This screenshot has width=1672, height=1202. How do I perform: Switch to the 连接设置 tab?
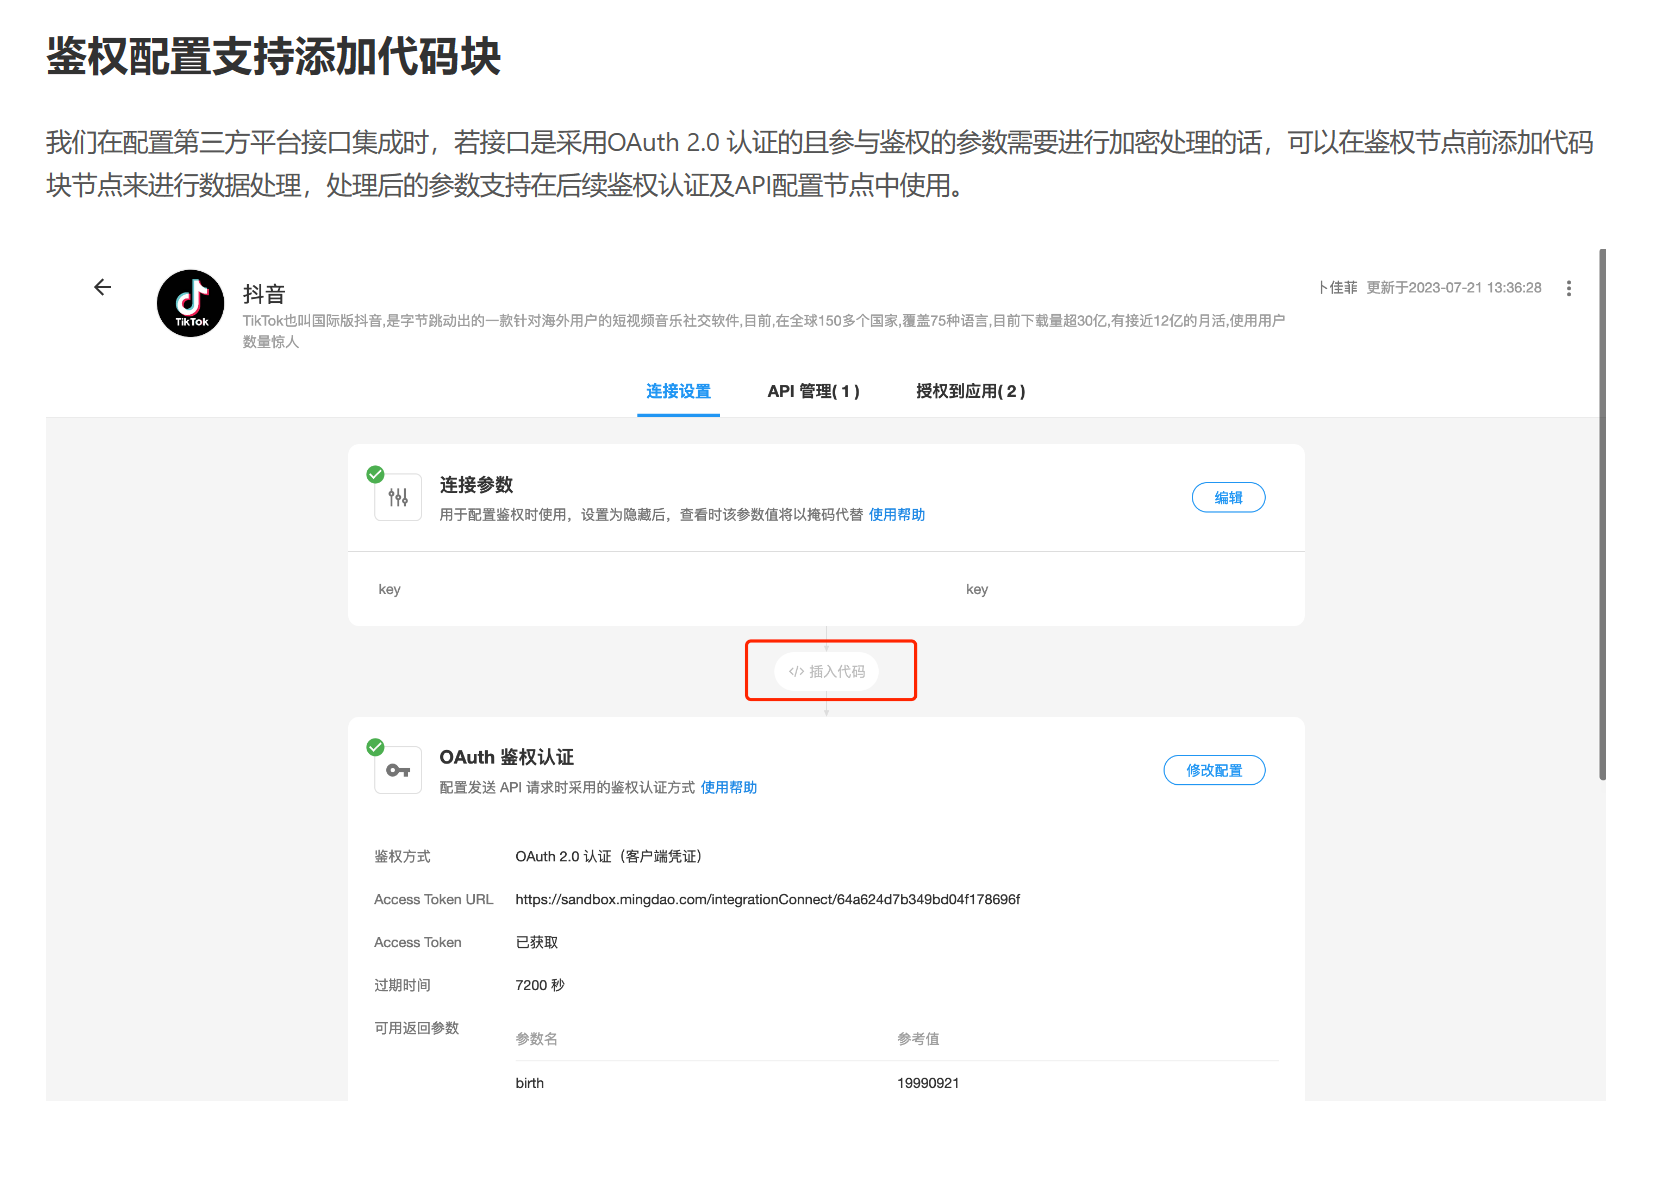click(678, 391)
